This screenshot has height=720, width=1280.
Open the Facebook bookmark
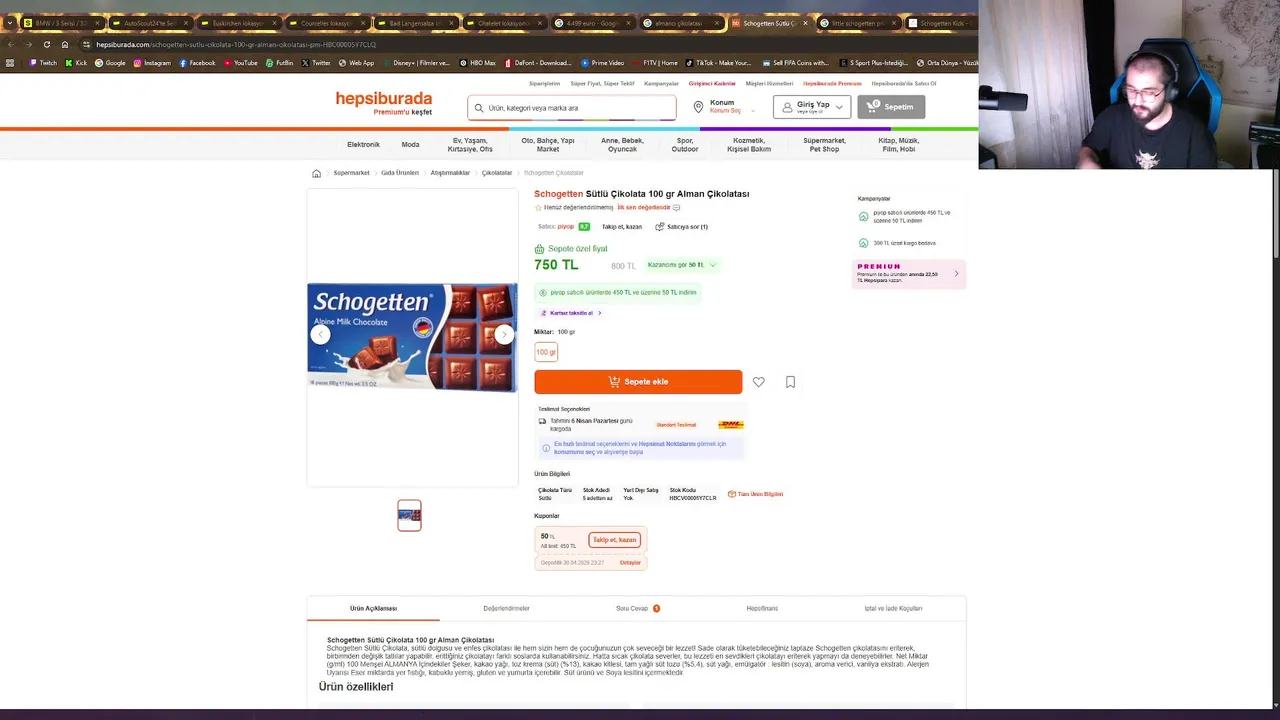(197, 63)
